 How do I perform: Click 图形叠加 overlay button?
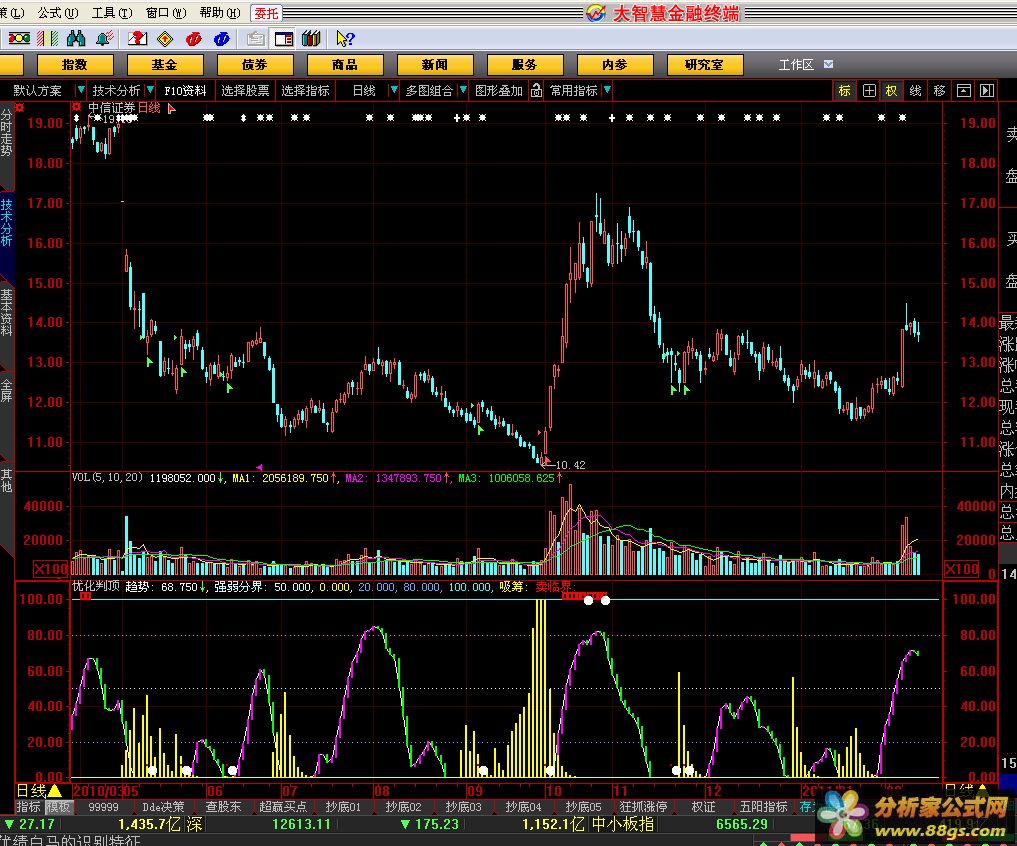point(498,90)
